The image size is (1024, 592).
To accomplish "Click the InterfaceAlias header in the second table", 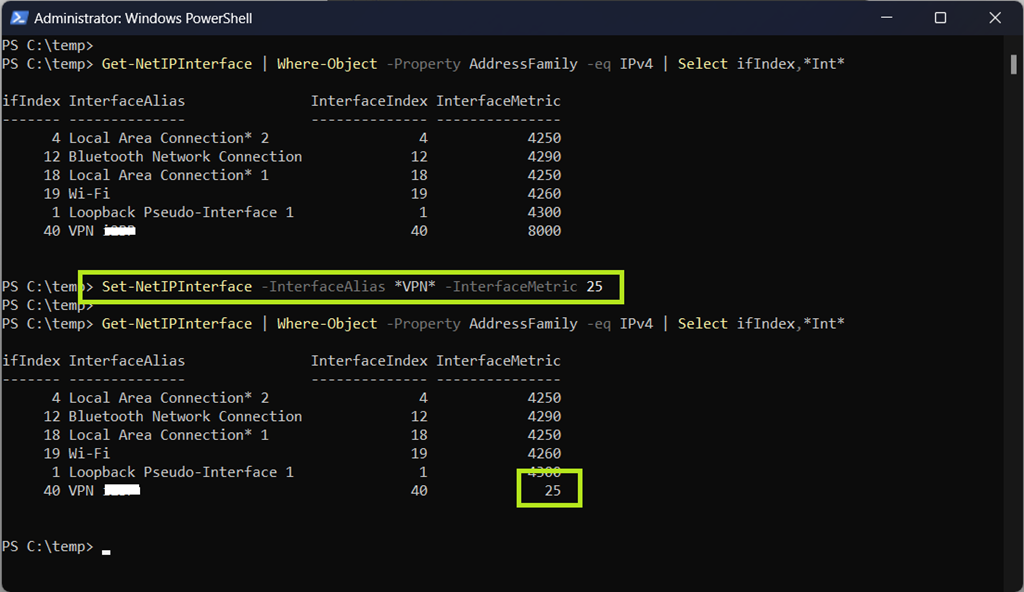I will (x=127, y=361).
